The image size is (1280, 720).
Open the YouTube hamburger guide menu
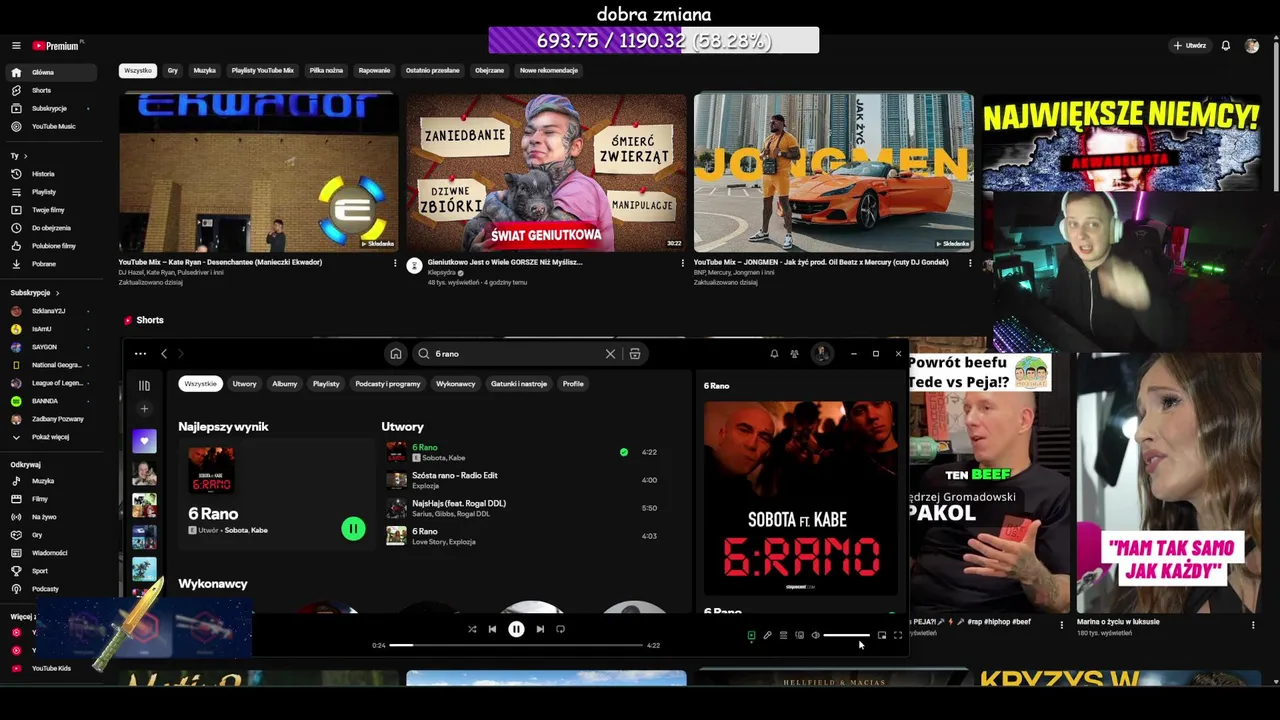(x=16, y=46)
